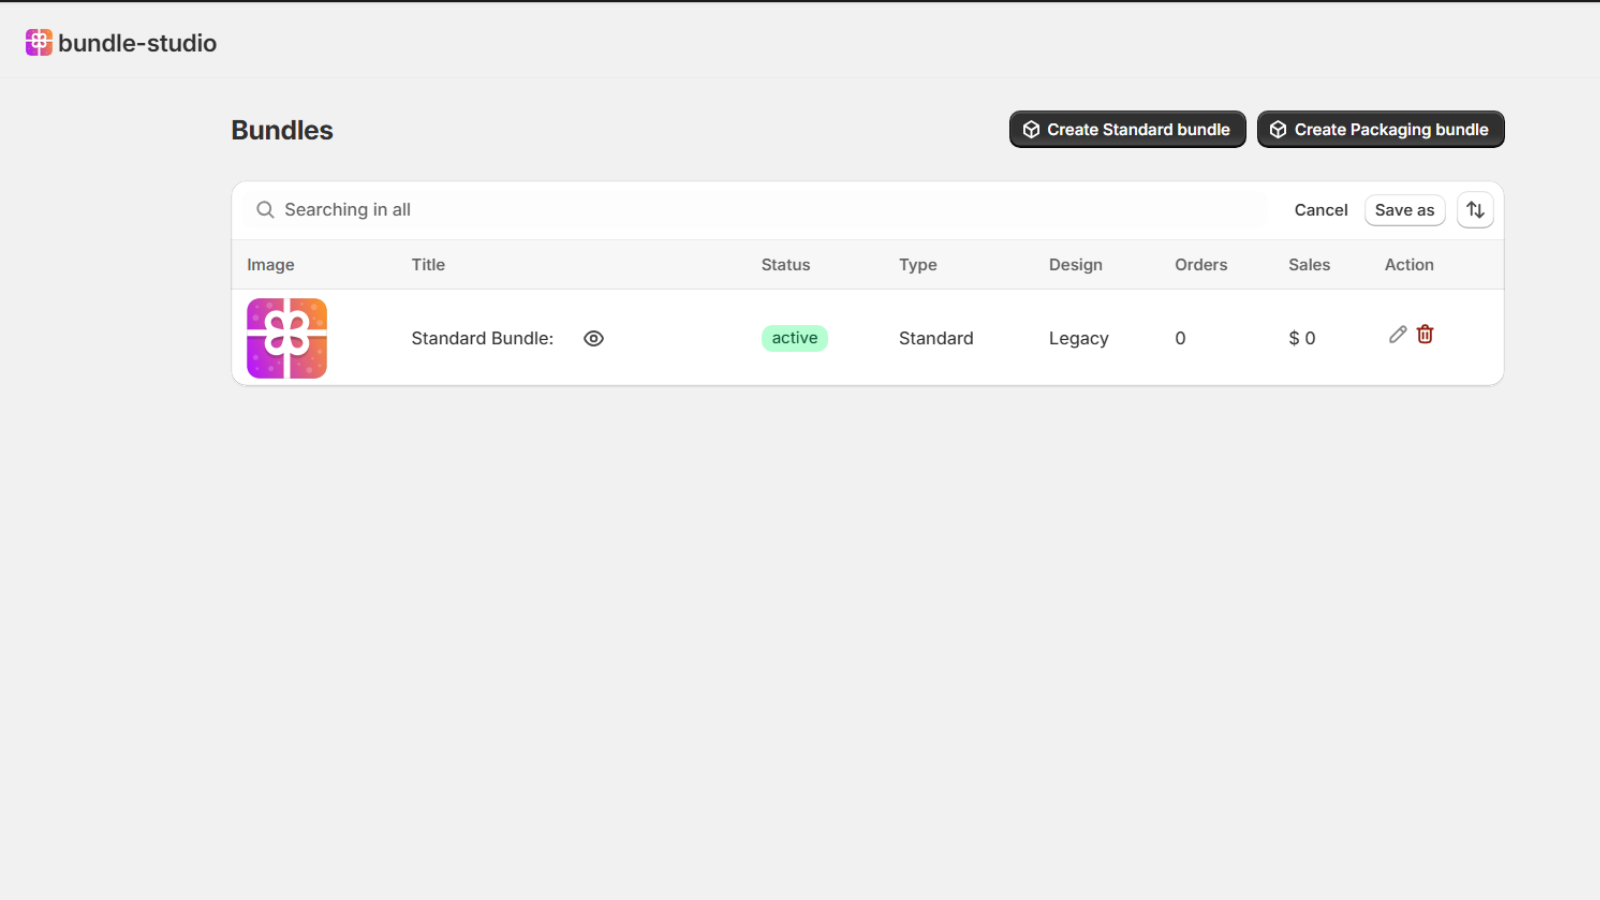Click the Status column header

[785, 265]
